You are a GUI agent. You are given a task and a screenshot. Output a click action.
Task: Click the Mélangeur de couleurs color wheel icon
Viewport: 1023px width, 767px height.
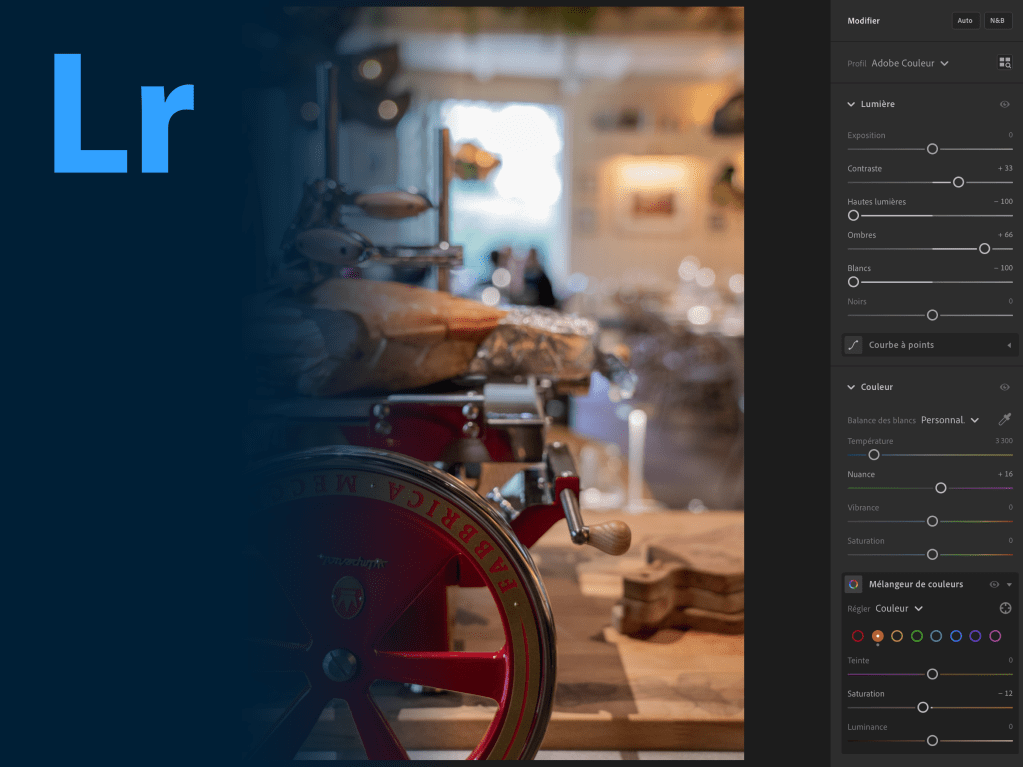tap(853, 584)
